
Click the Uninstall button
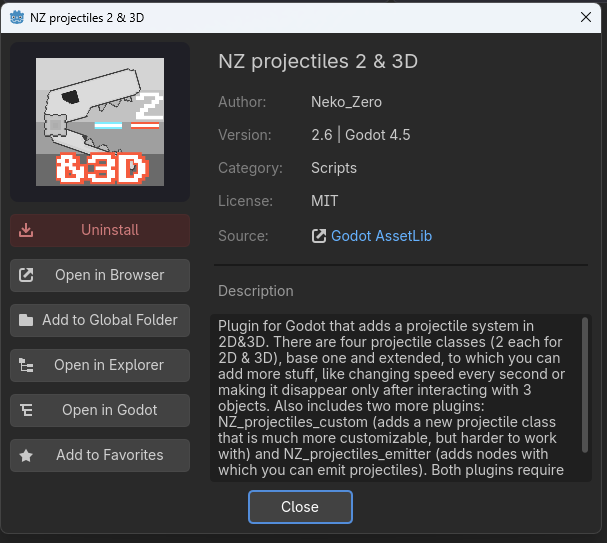(100, 230)
